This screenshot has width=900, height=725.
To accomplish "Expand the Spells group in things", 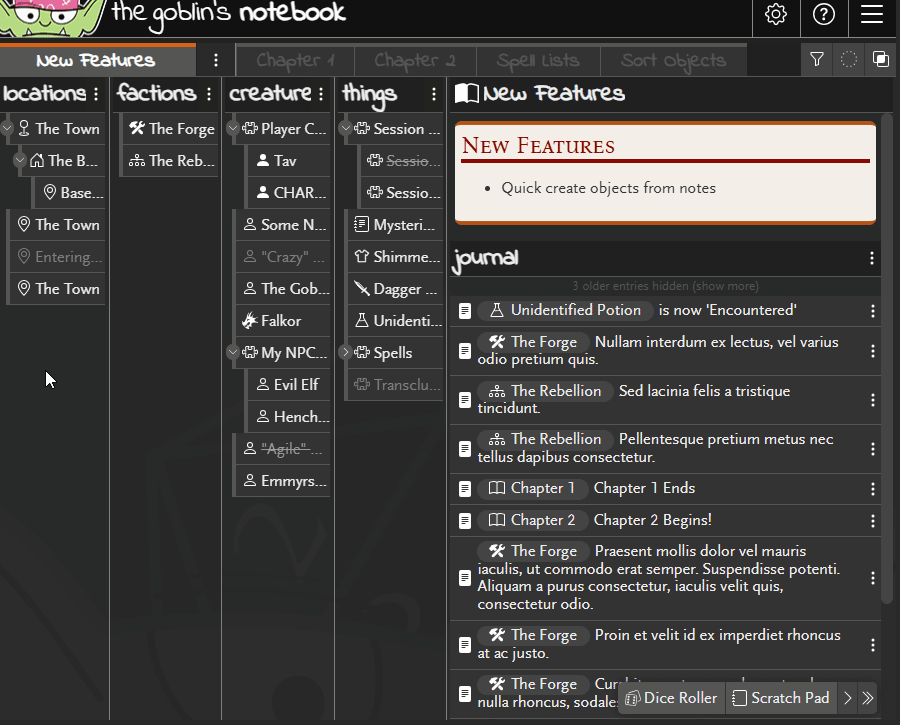I will (346, 353).
